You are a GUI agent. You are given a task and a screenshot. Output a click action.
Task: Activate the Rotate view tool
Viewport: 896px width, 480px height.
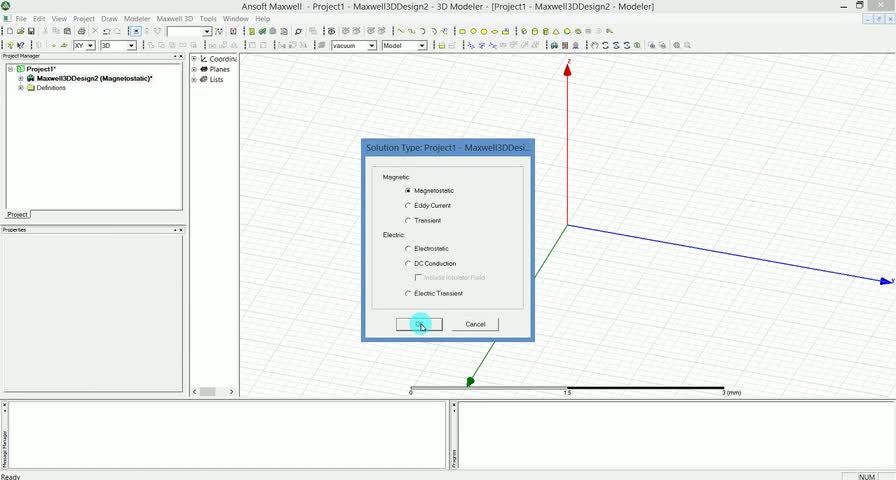point(605,45)
